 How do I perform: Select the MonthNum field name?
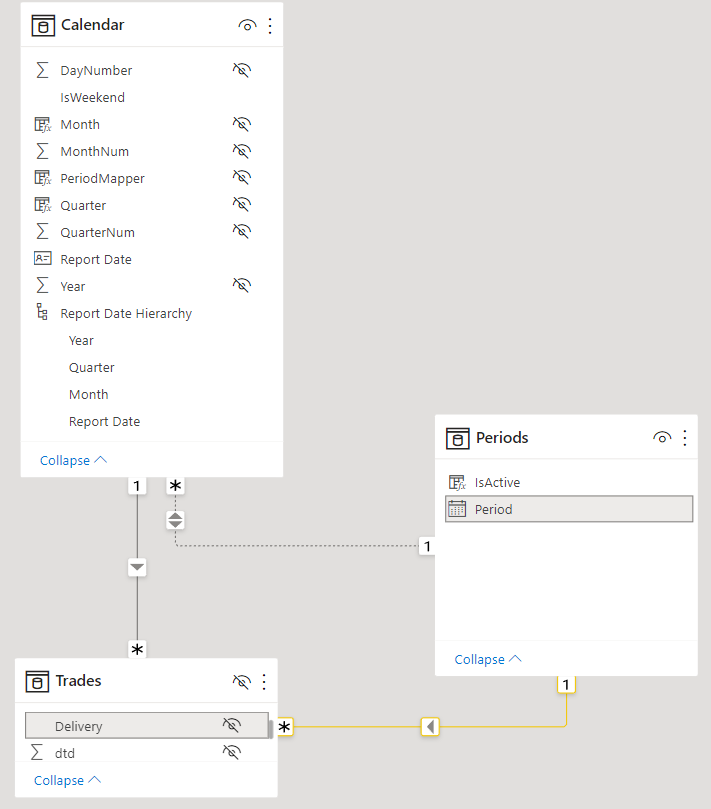[94, 152]
